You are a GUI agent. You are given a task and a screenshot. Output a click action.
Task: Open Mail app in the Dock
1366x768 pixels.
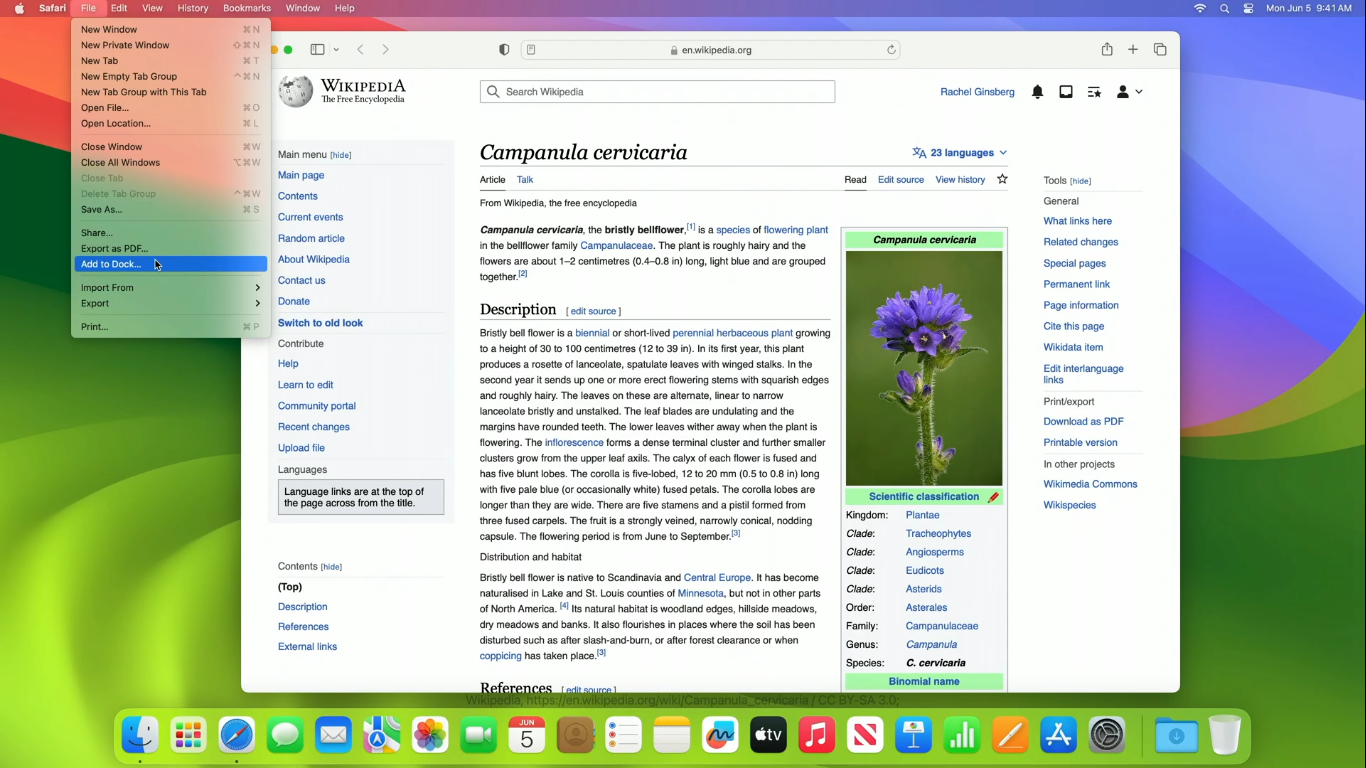(333, 736)
